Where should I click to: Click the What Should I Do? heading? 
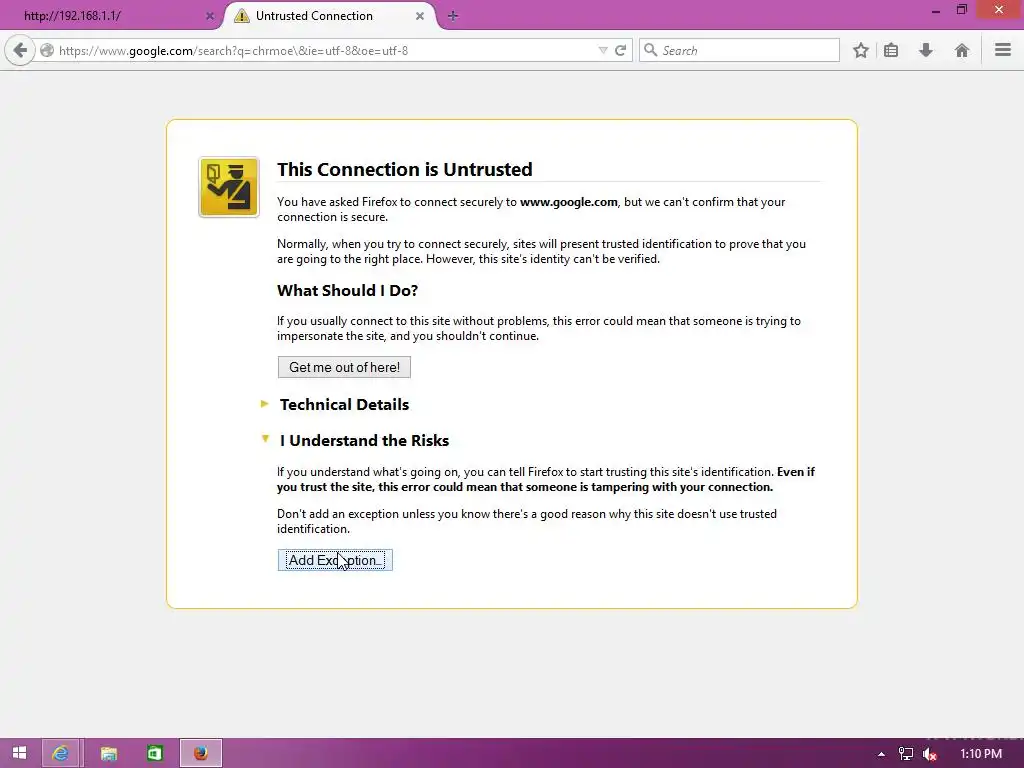click(347, 291)
